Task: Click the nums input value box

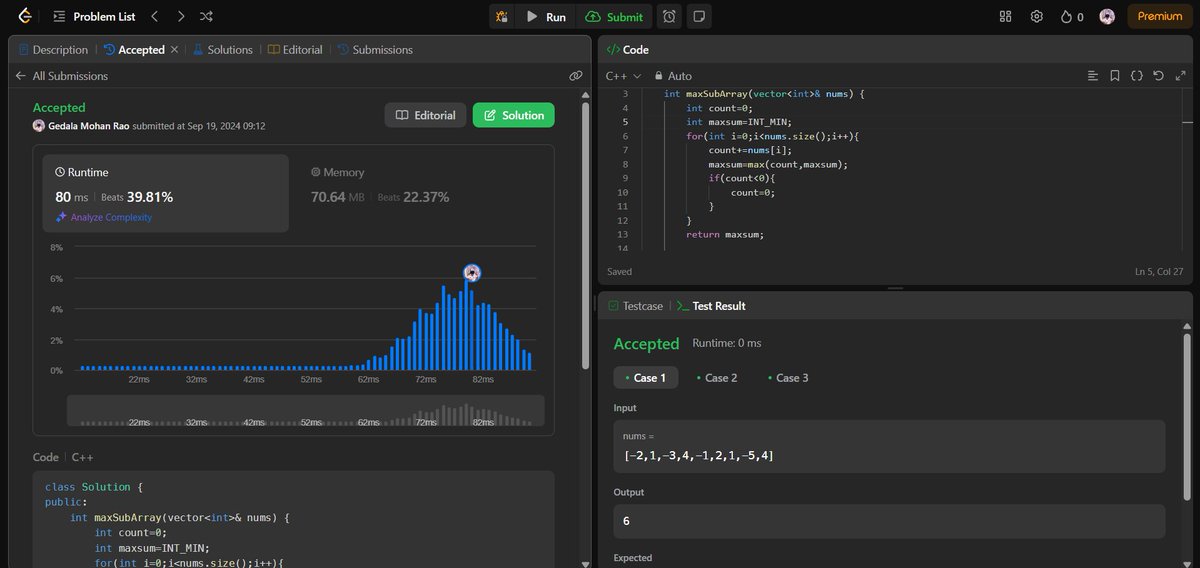Action: coord(889,446)
